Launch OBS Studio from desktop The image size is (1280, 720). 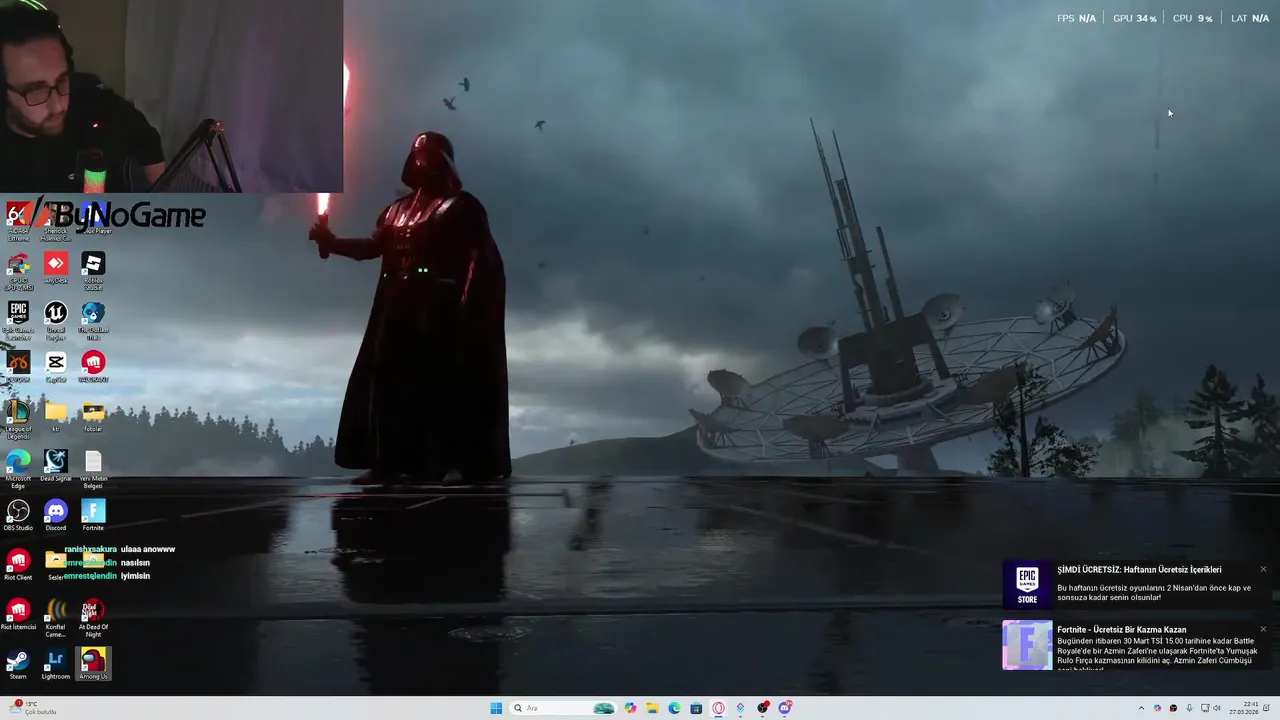pos(18,515)
